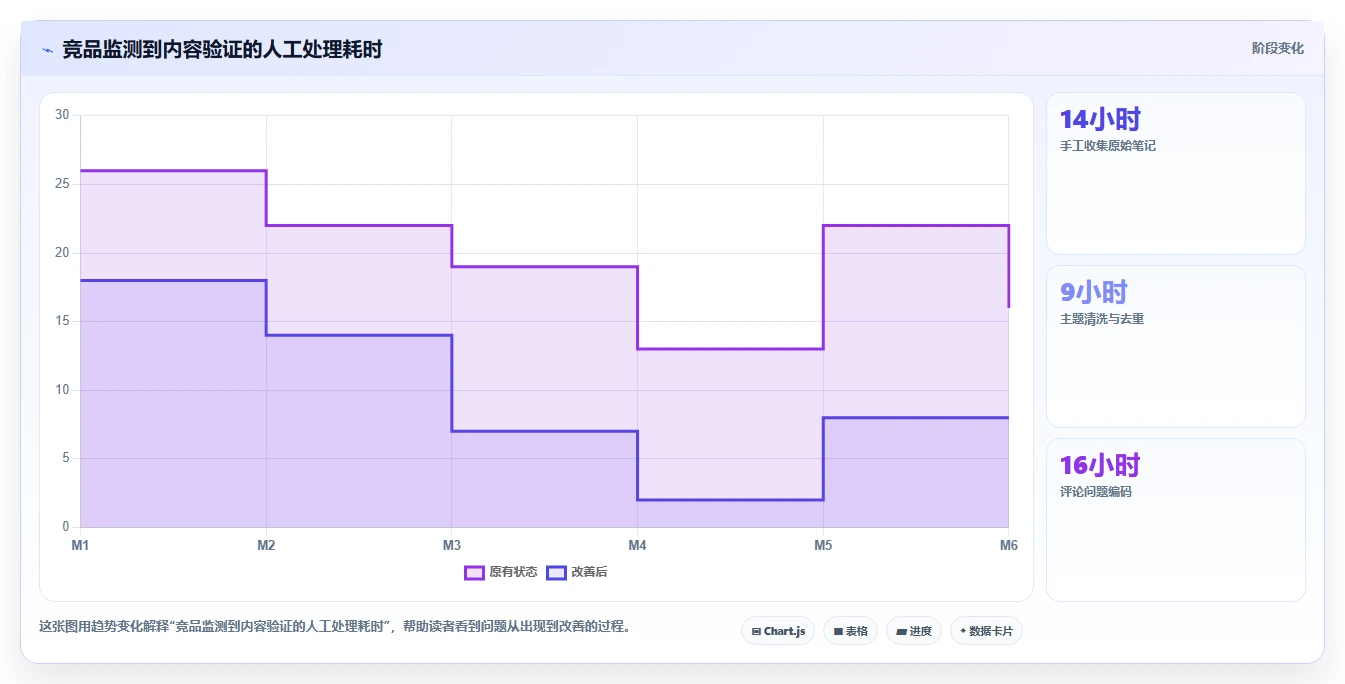Toggle the 原有状态 legend entry
The image size is (1345, 684).
(501, 572)
